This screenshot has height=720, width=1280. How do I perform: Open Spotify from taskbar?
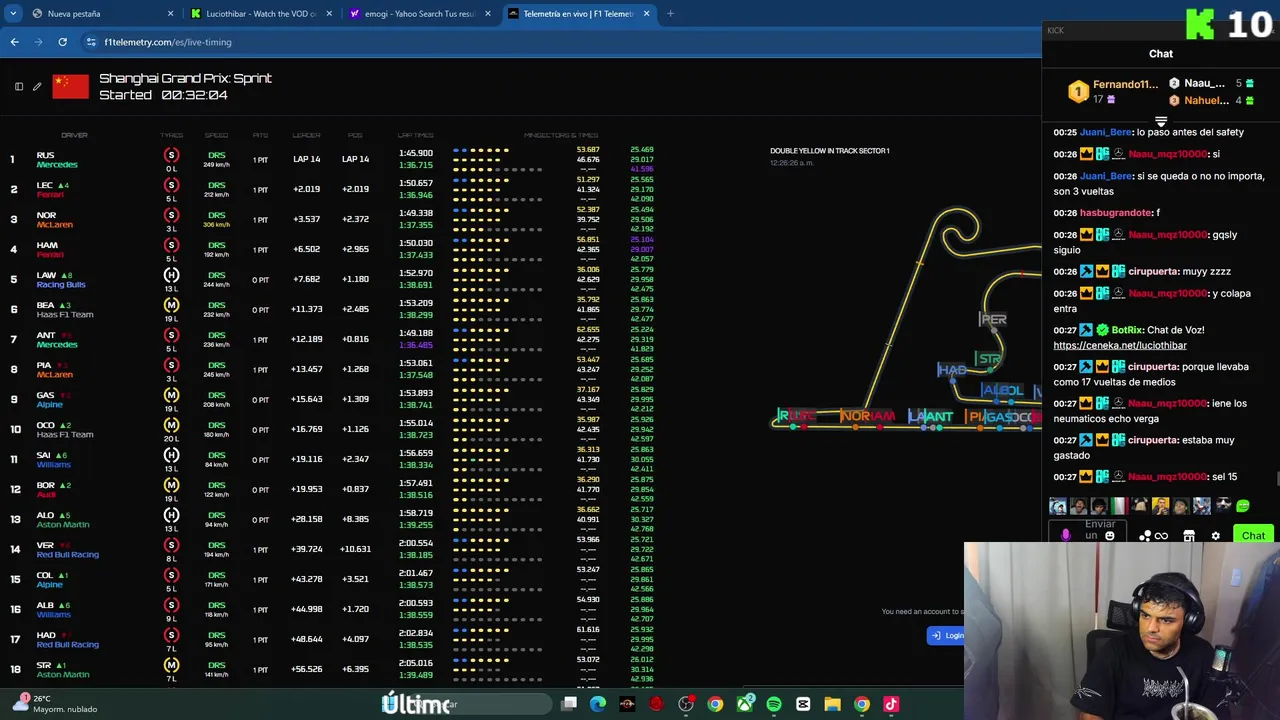(774, 704)
